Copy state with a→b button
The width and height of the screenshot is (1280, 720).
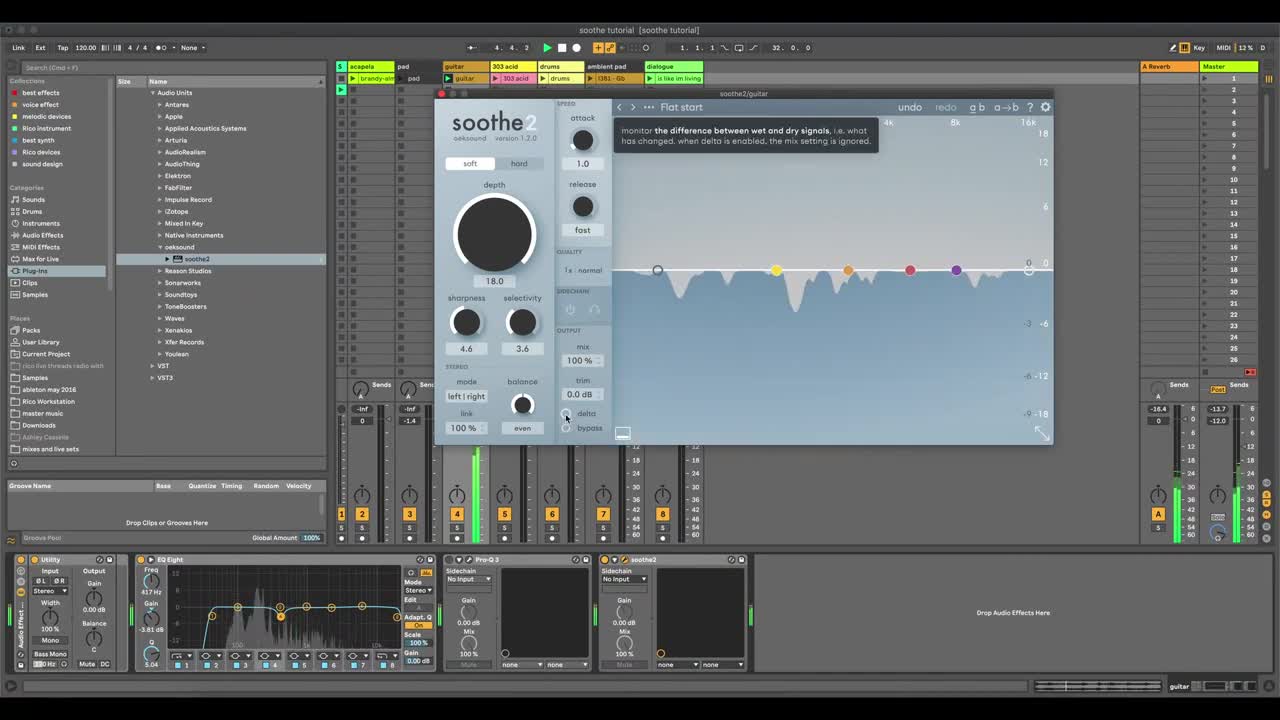pyautogui.click(x=1006, y=107)
